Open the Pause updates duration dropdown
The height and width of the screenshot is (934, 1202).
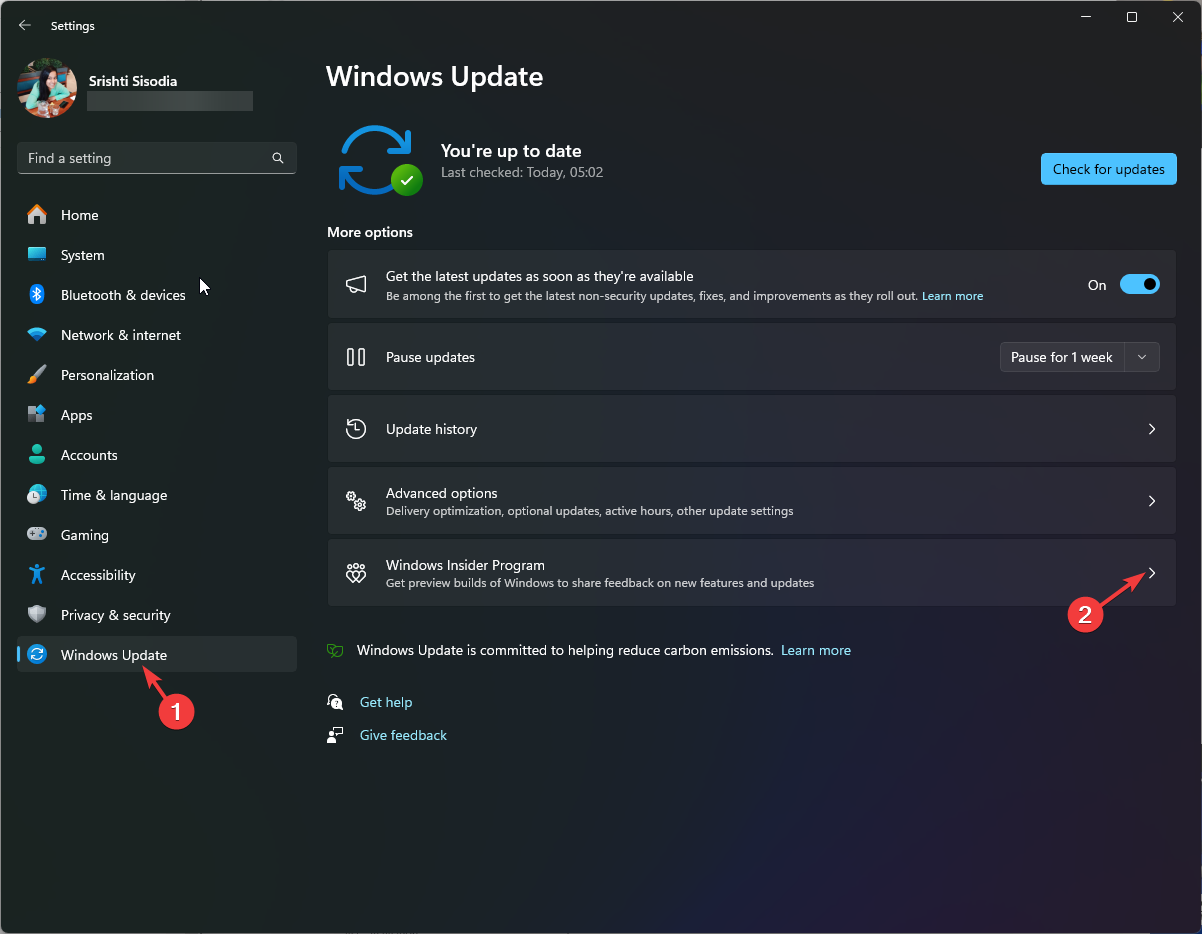click(x=1141, y=357)
